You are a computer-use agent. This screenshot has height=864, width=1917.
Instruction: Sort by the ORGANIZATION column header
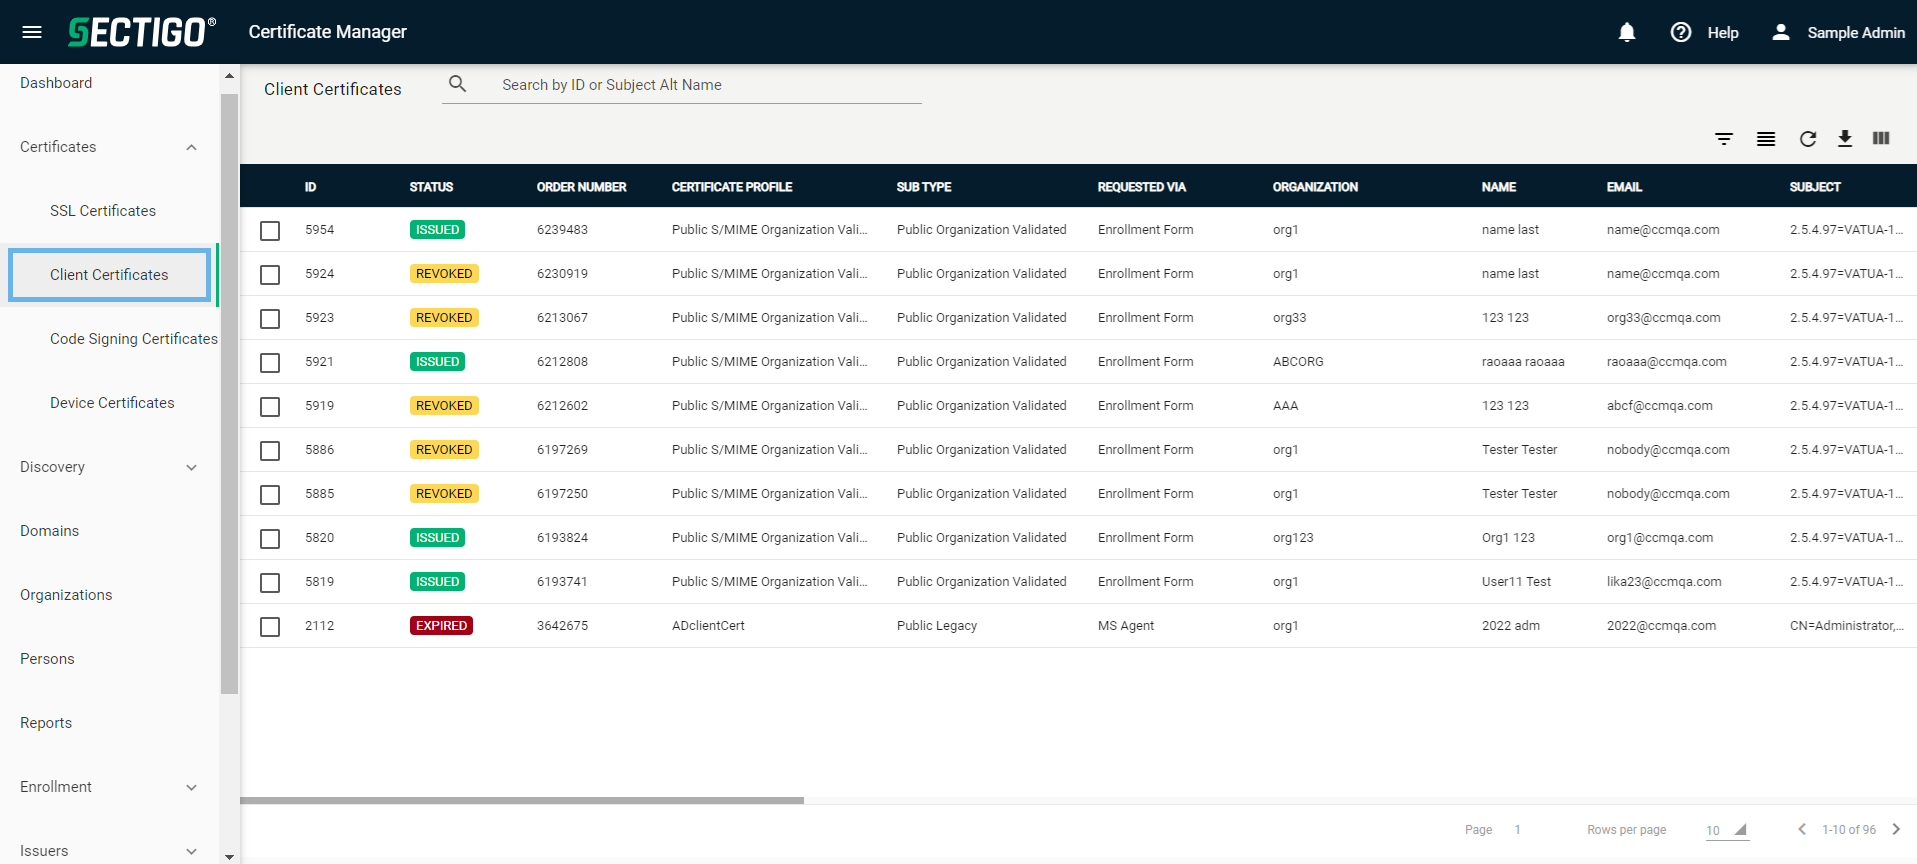tap(1315, 187)
